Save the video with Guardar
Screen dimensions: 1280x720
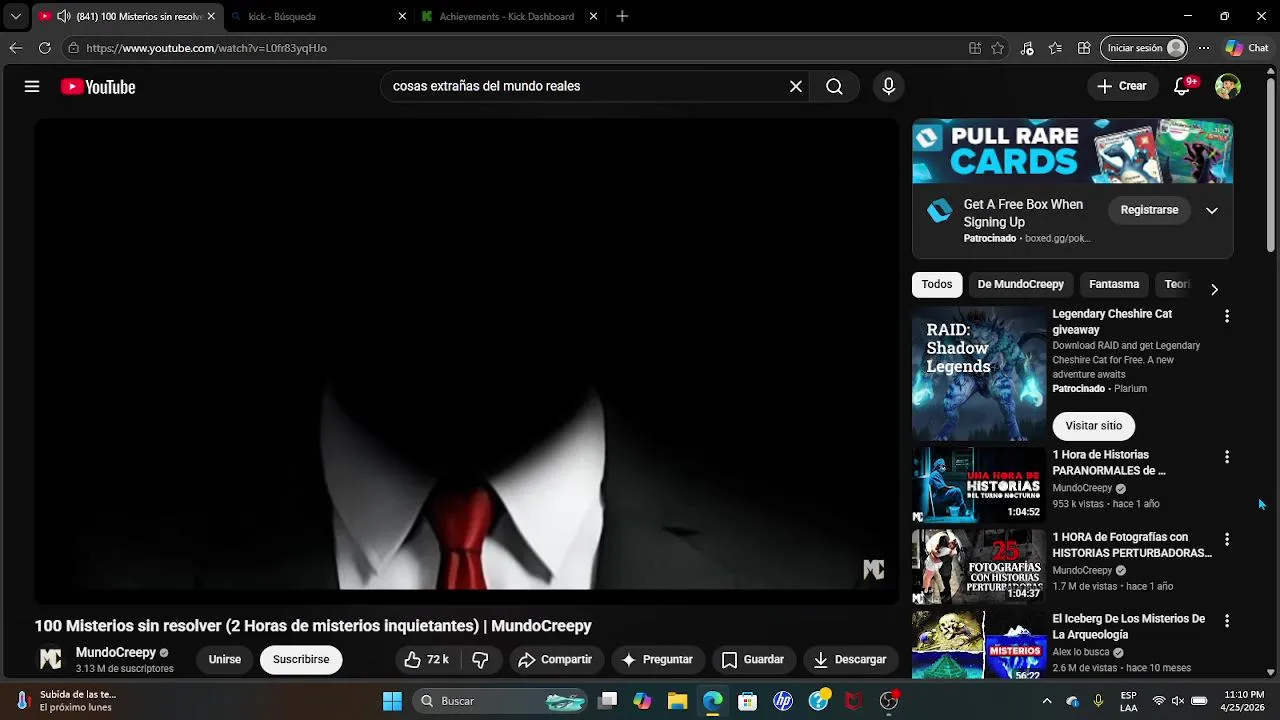click(x=753, y=660)
